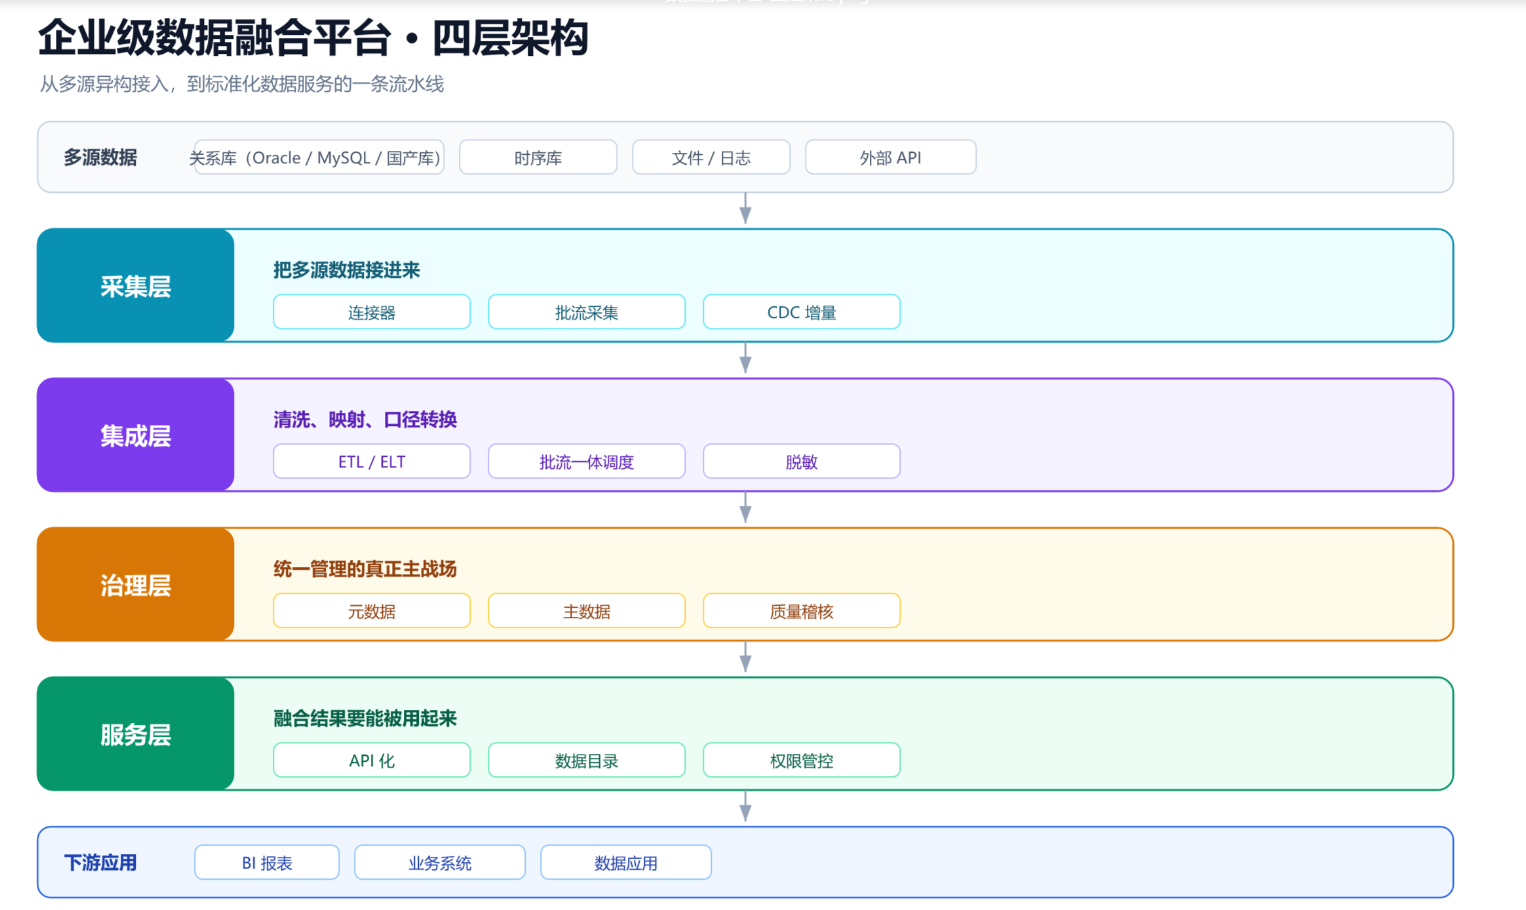Click the 采集层 layer block
Image resolution: width=1526 pixels, height=910 pixels.
136,286
